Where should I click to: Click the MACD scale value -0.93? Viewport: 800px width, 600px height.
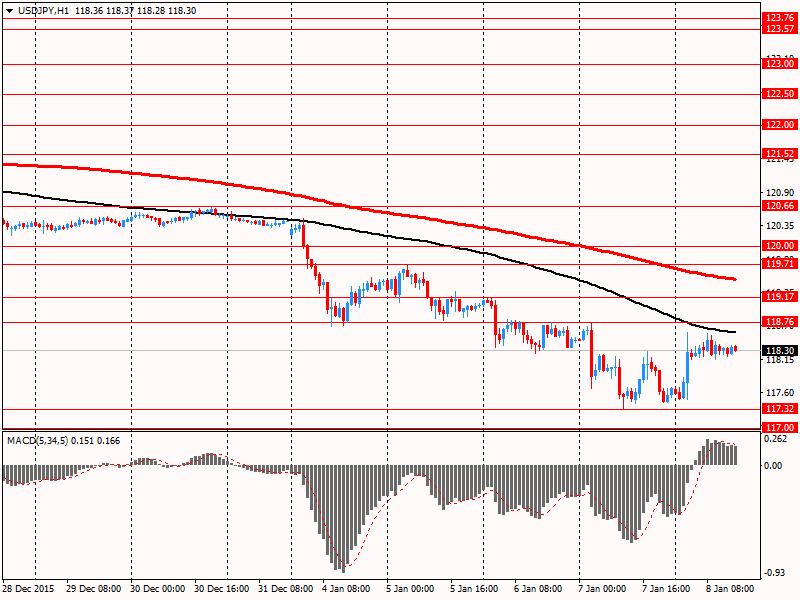point(774,573)
